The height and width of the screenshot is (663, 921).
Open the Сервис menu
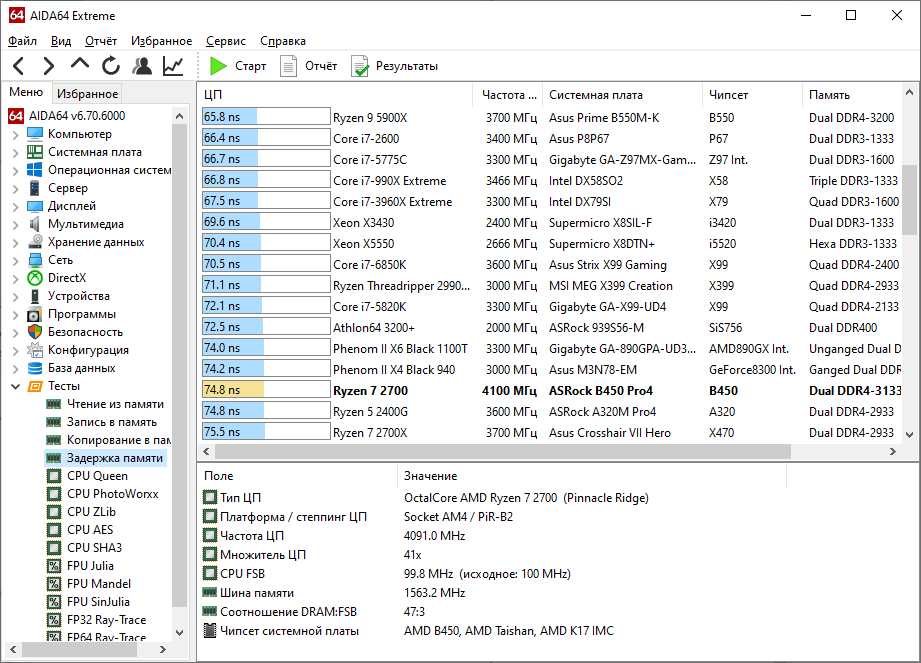[x=226, y=41]
